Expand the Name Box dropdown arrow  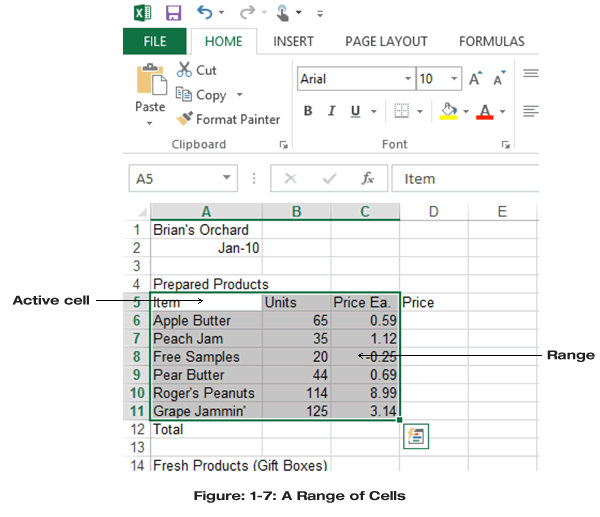[227, 178]
